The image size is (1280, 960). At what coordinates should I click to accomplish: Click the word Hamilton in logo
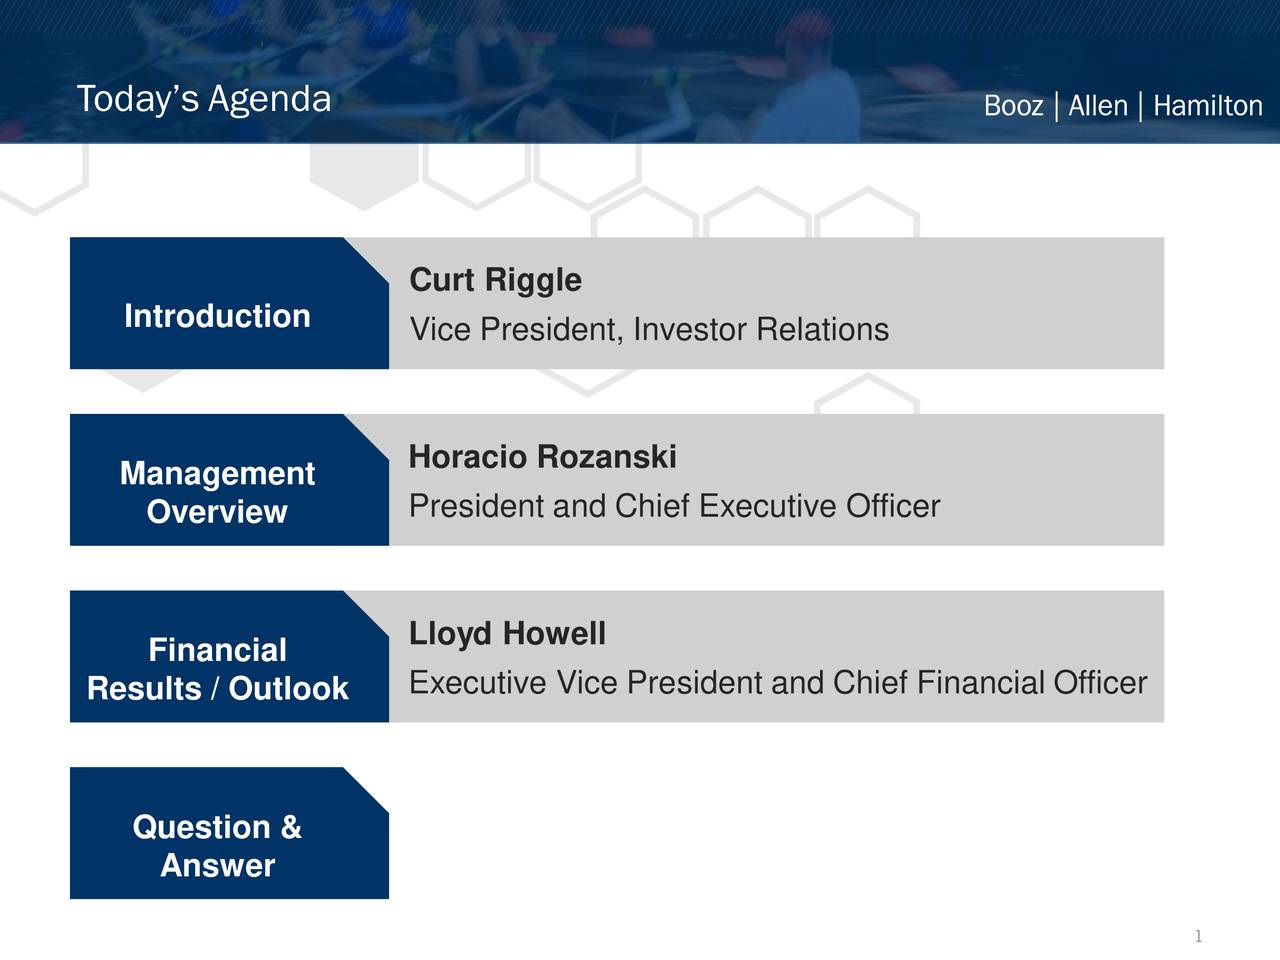click(1208, 105)
